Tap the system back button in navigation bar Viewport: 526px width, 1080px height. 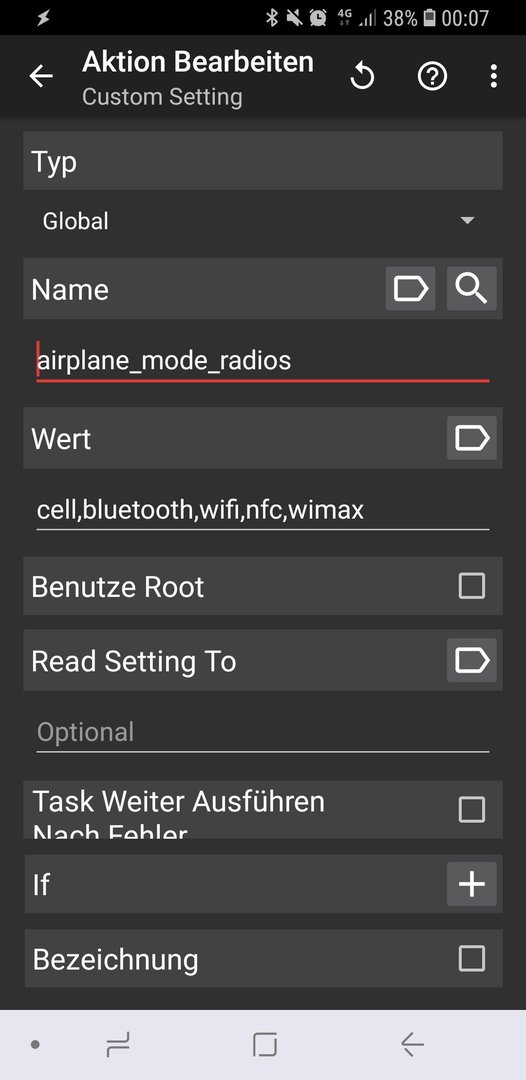[x=412, y=1045]
